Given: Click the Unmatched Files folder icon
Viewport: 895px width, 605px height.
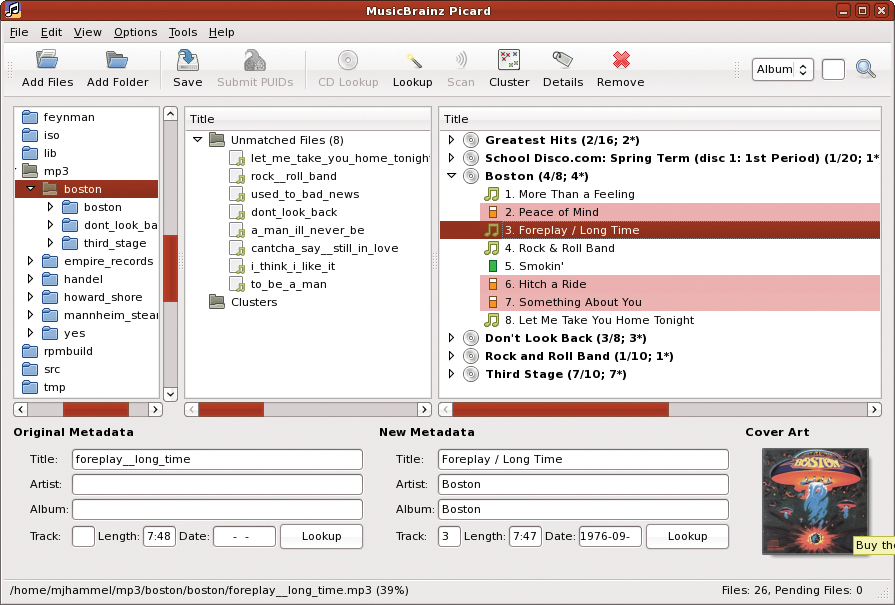Looking at the screenshot, I should (x=217, y=140).
